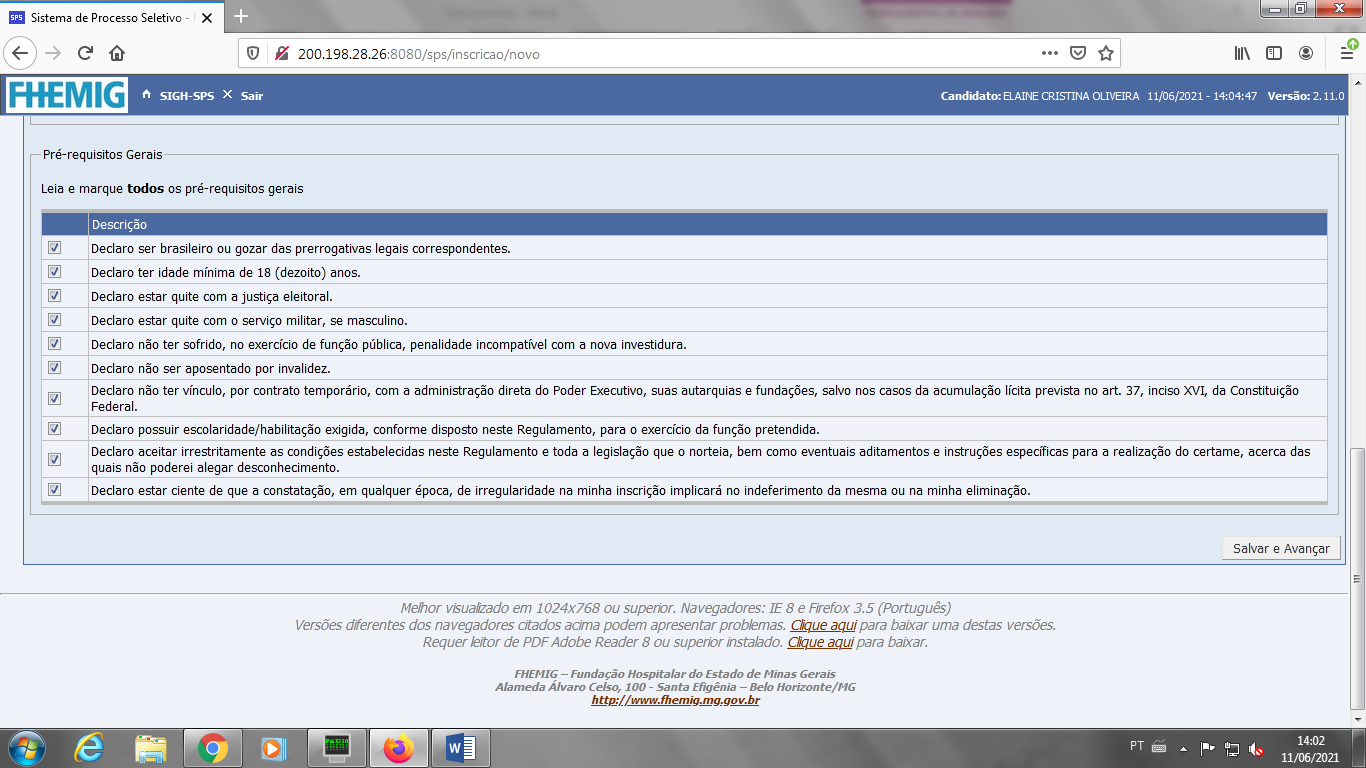Image resolution: width=1366 pixels, height=768 pixels.
Task: Open the Firefox hamburger menu
Action: (1346, 53)
